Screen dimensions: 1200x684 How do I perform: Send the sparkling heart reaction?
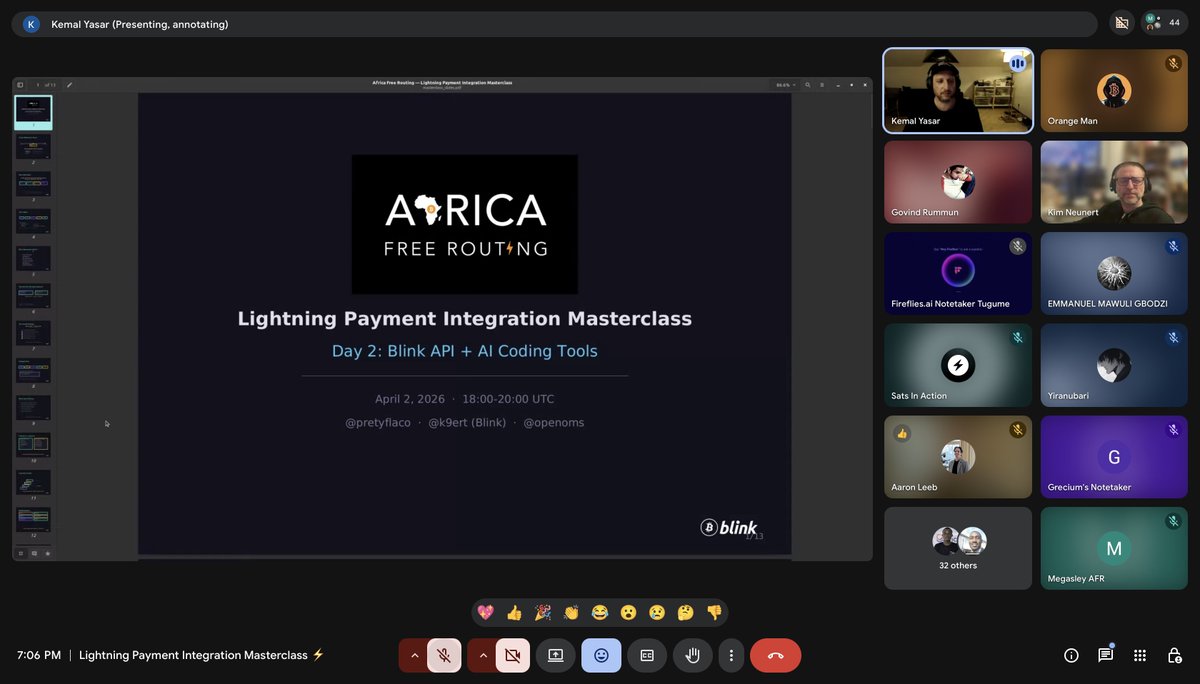click(486, 612)
